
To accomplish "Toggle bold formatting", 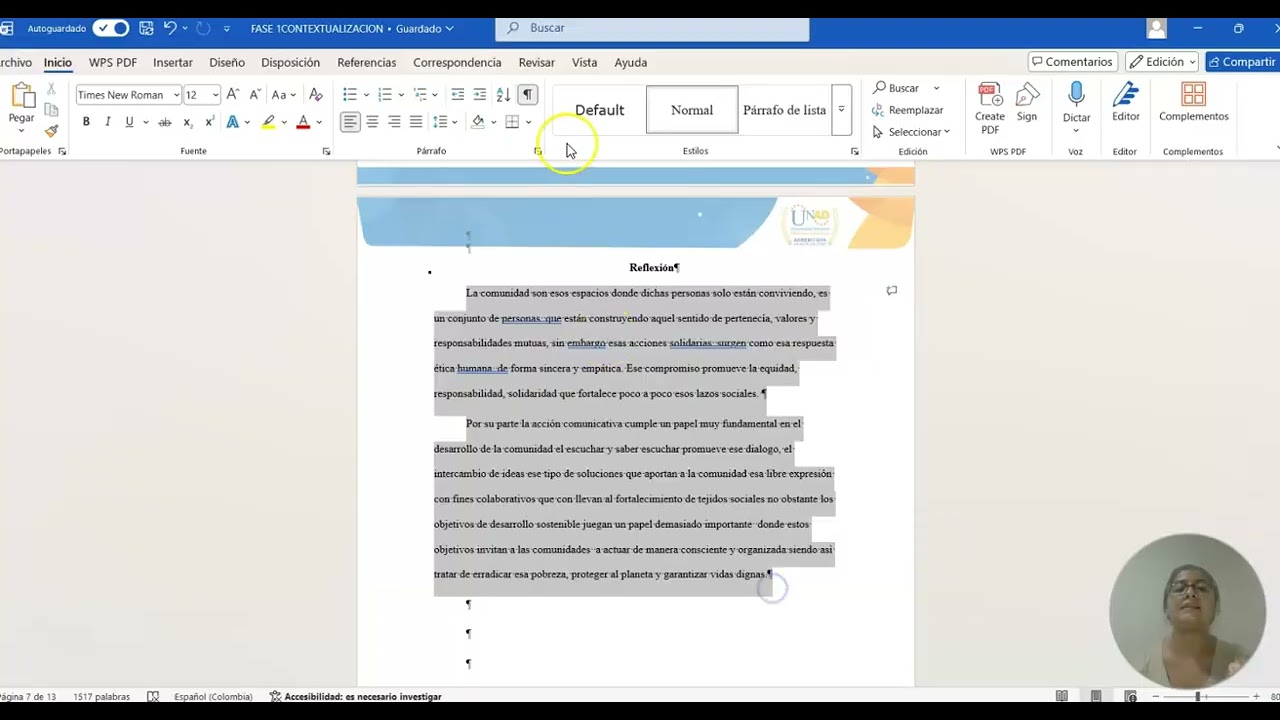I will [86, 122].
